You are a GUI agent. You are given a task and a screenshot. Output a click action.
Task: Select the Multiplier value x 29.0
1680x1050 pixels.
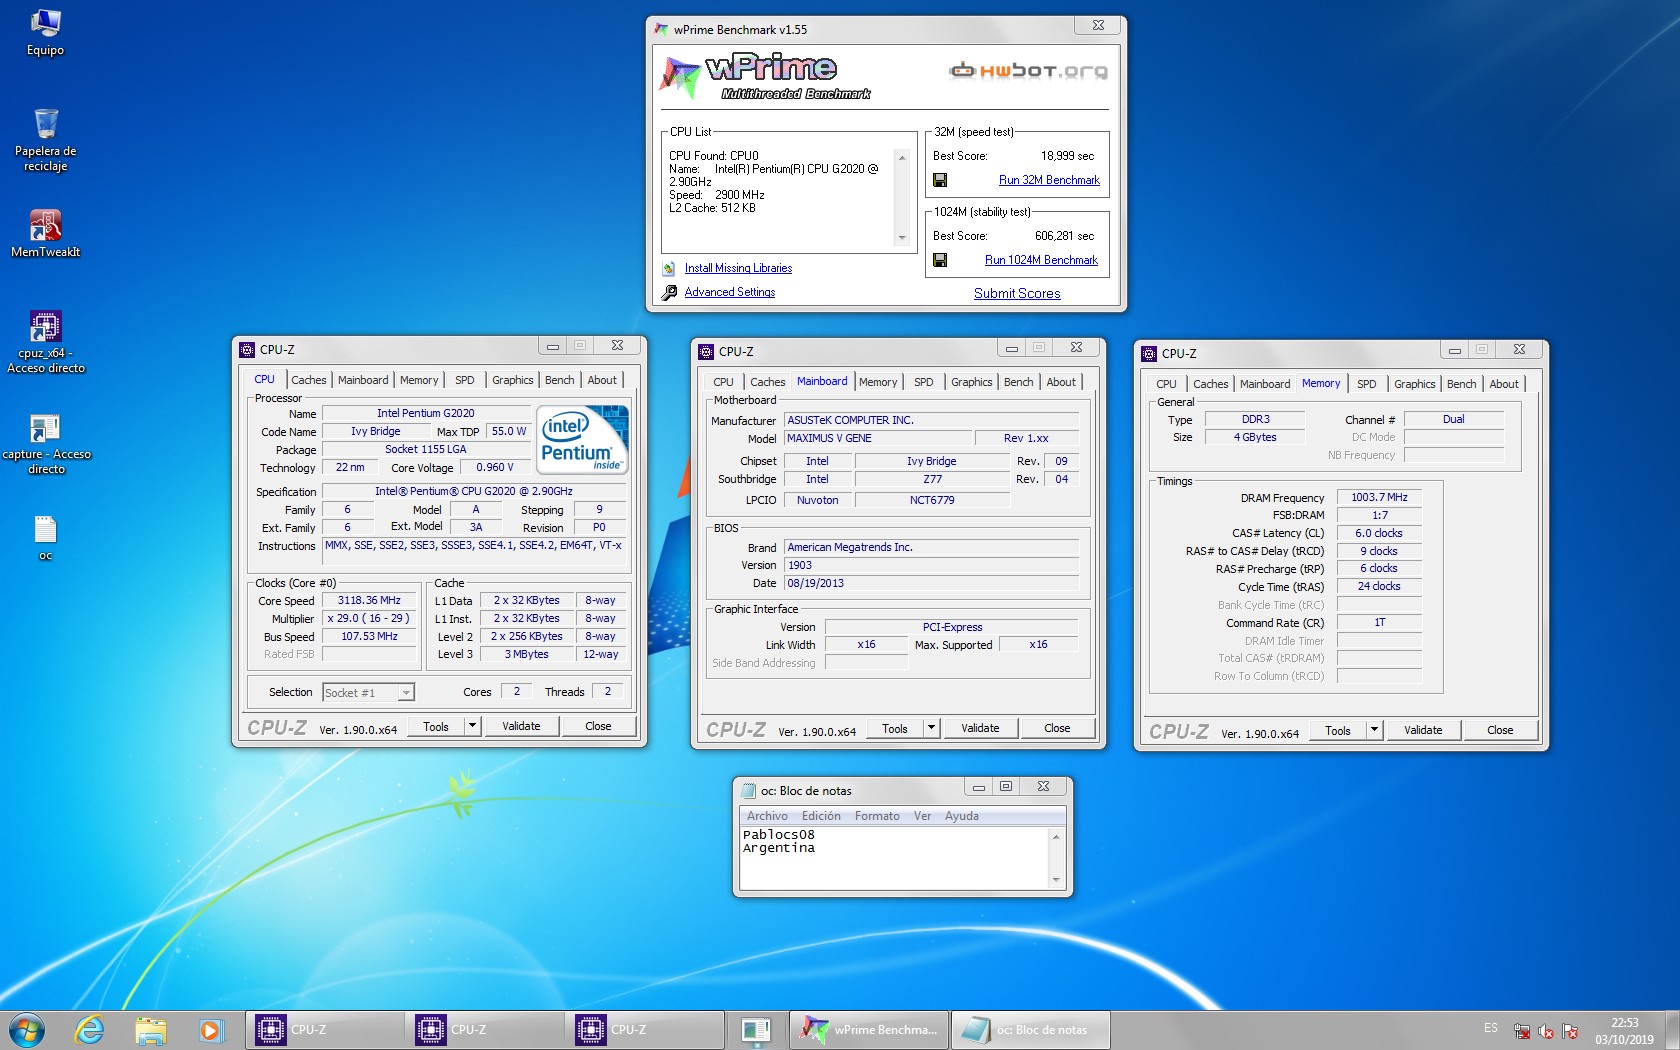pos(369,619)
